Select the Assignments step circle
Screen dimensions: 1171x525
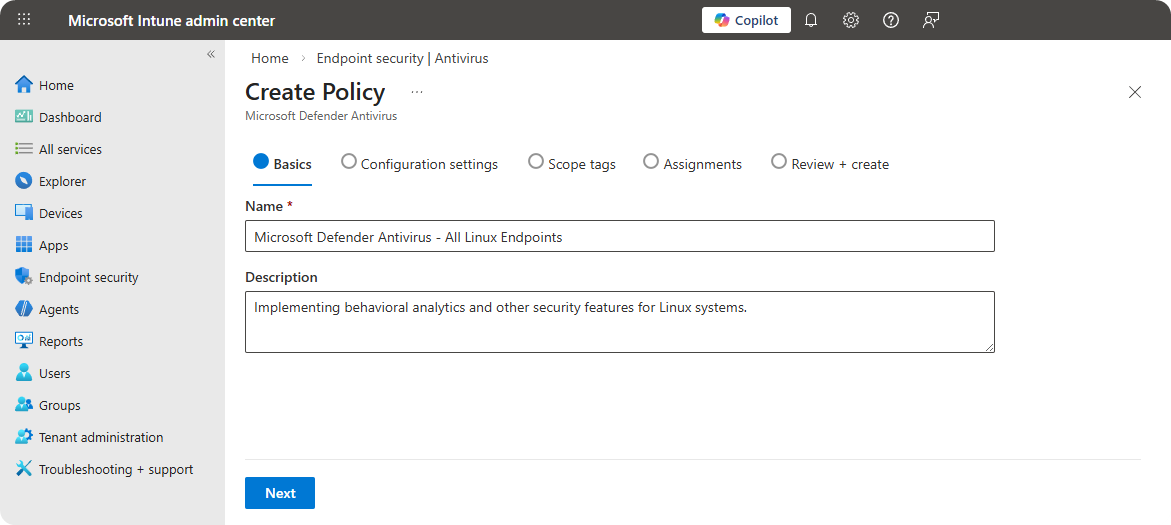(651, 161)
